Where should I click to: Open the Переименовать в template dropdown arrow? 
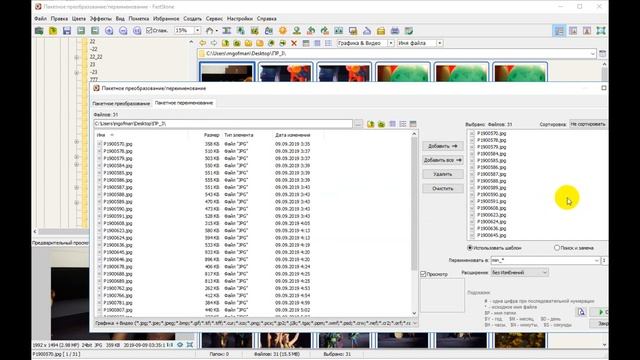tap(597, 260)
